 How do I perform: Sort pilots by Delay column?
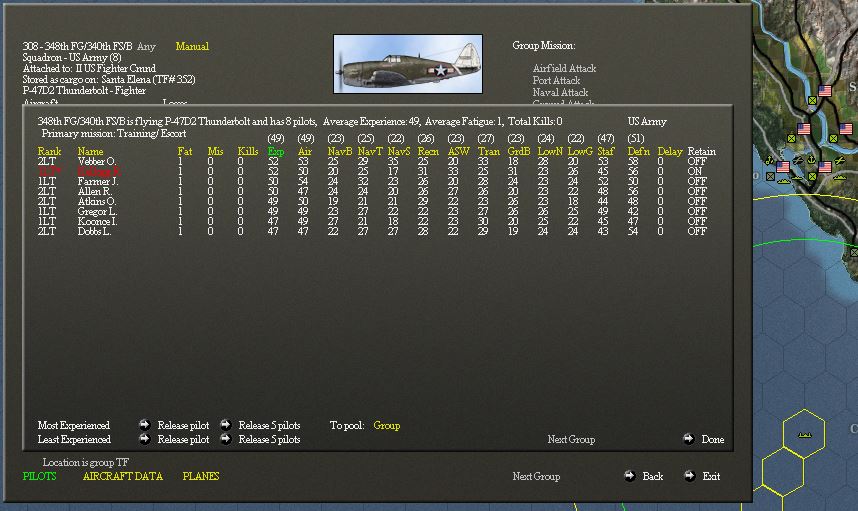click(x=670, y=151)
